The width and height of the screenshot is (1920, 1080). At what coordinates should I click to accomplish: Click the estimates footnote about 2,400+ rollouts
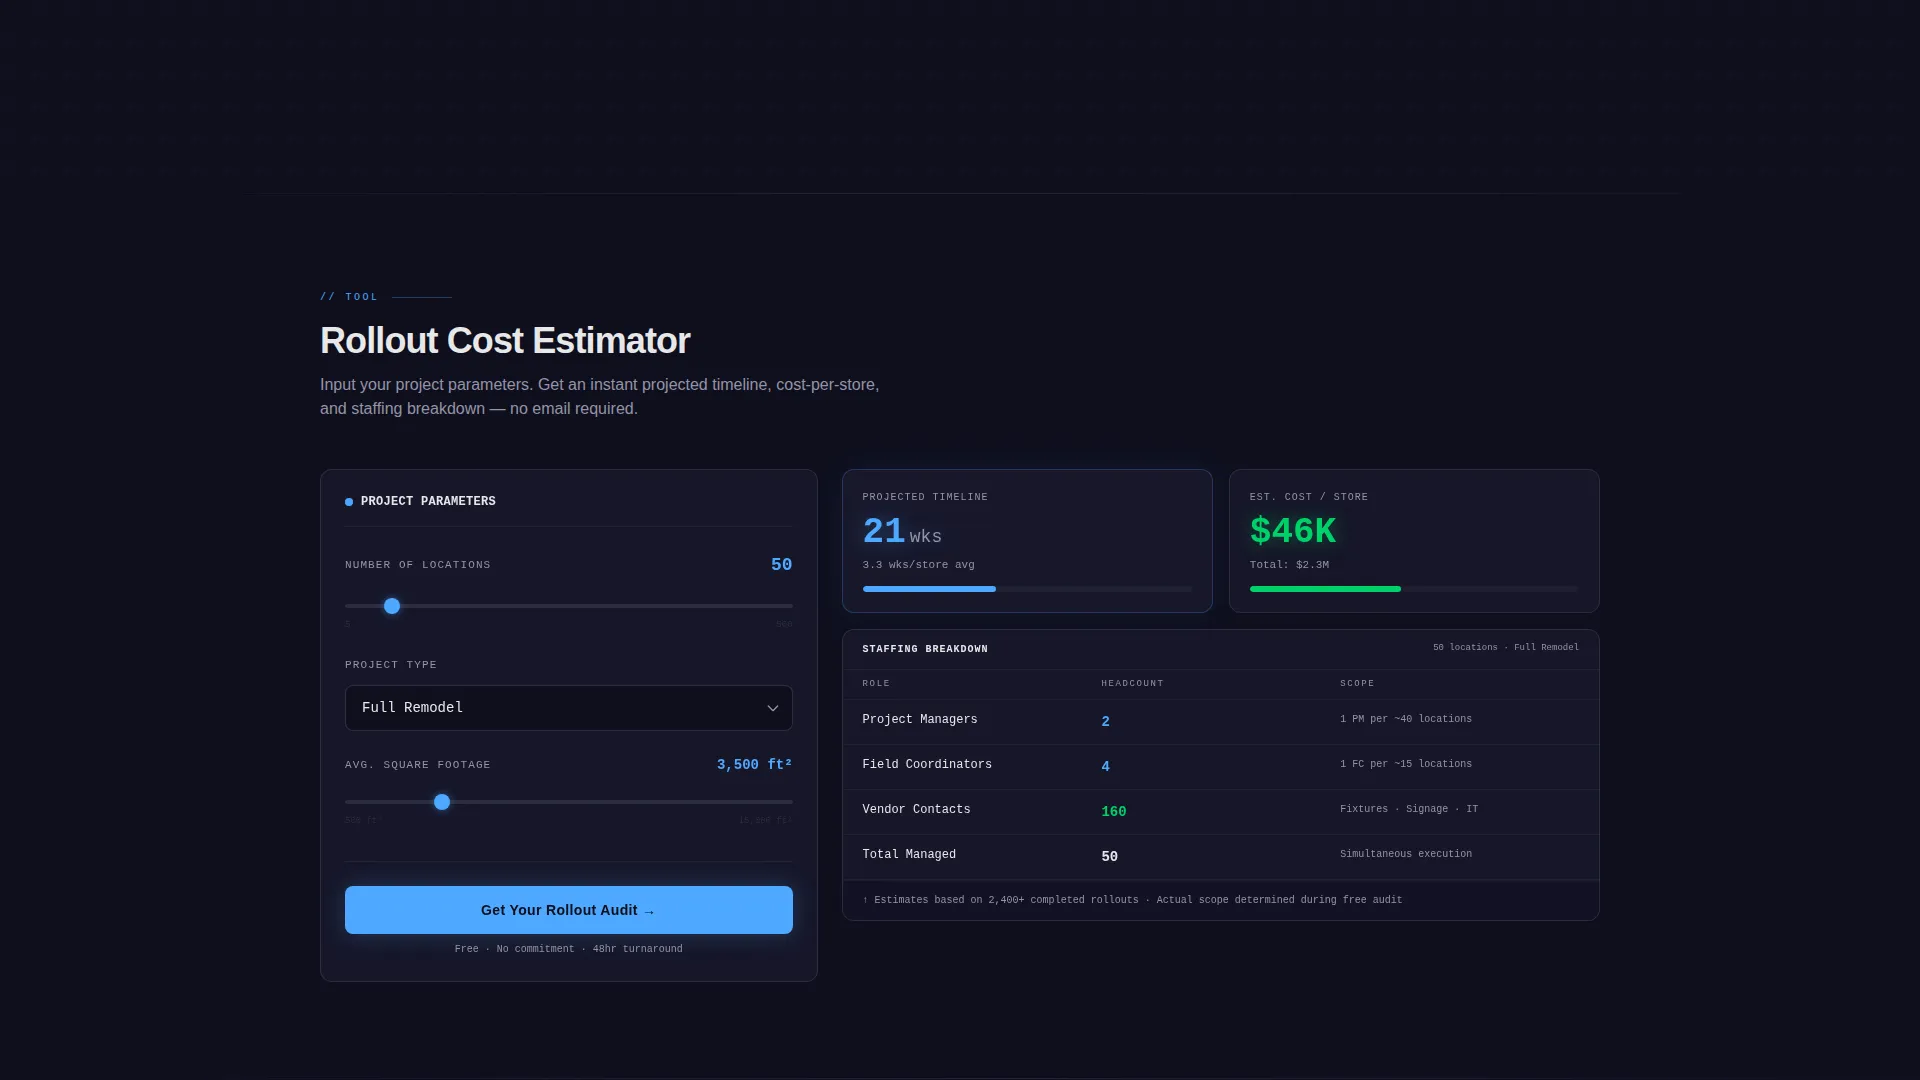[1132, 900]
